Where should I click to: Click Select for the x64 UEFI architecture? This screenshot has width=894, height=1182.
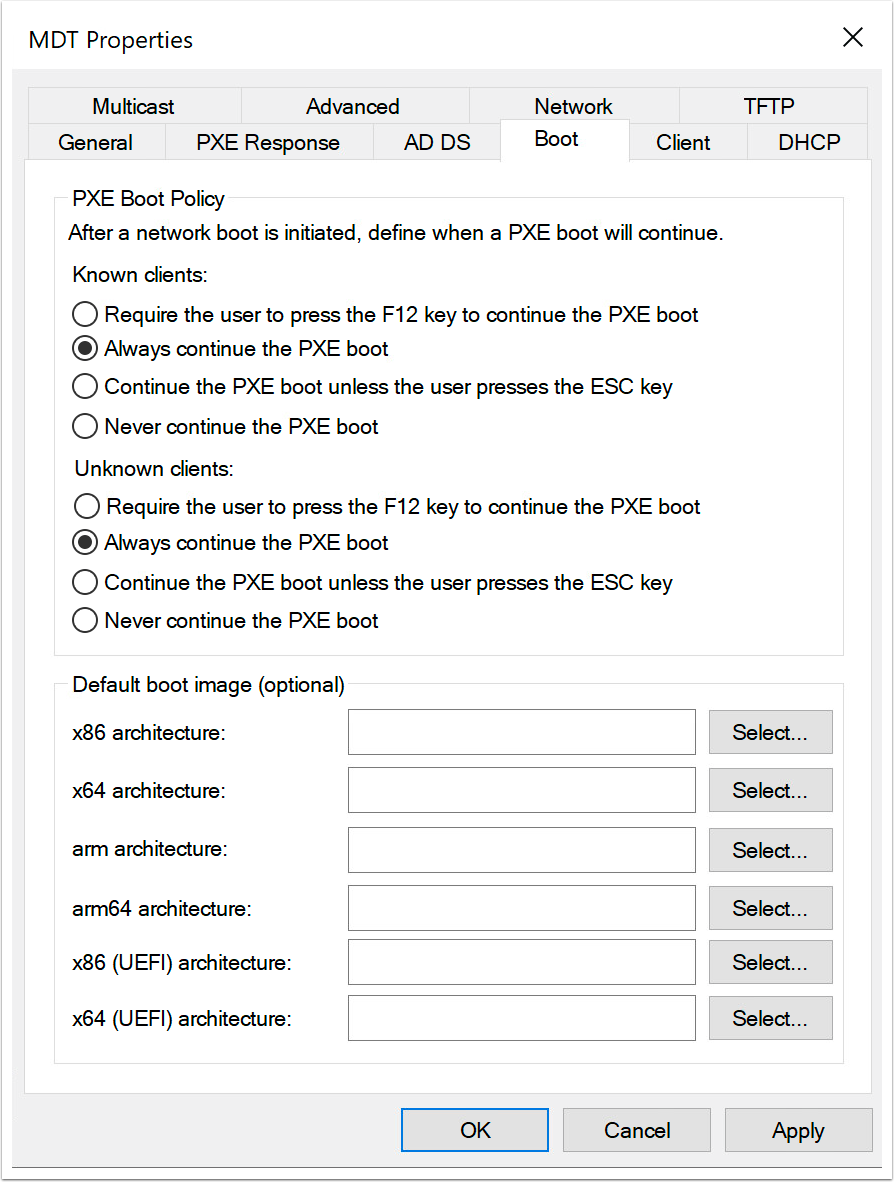coord(770,1018)
